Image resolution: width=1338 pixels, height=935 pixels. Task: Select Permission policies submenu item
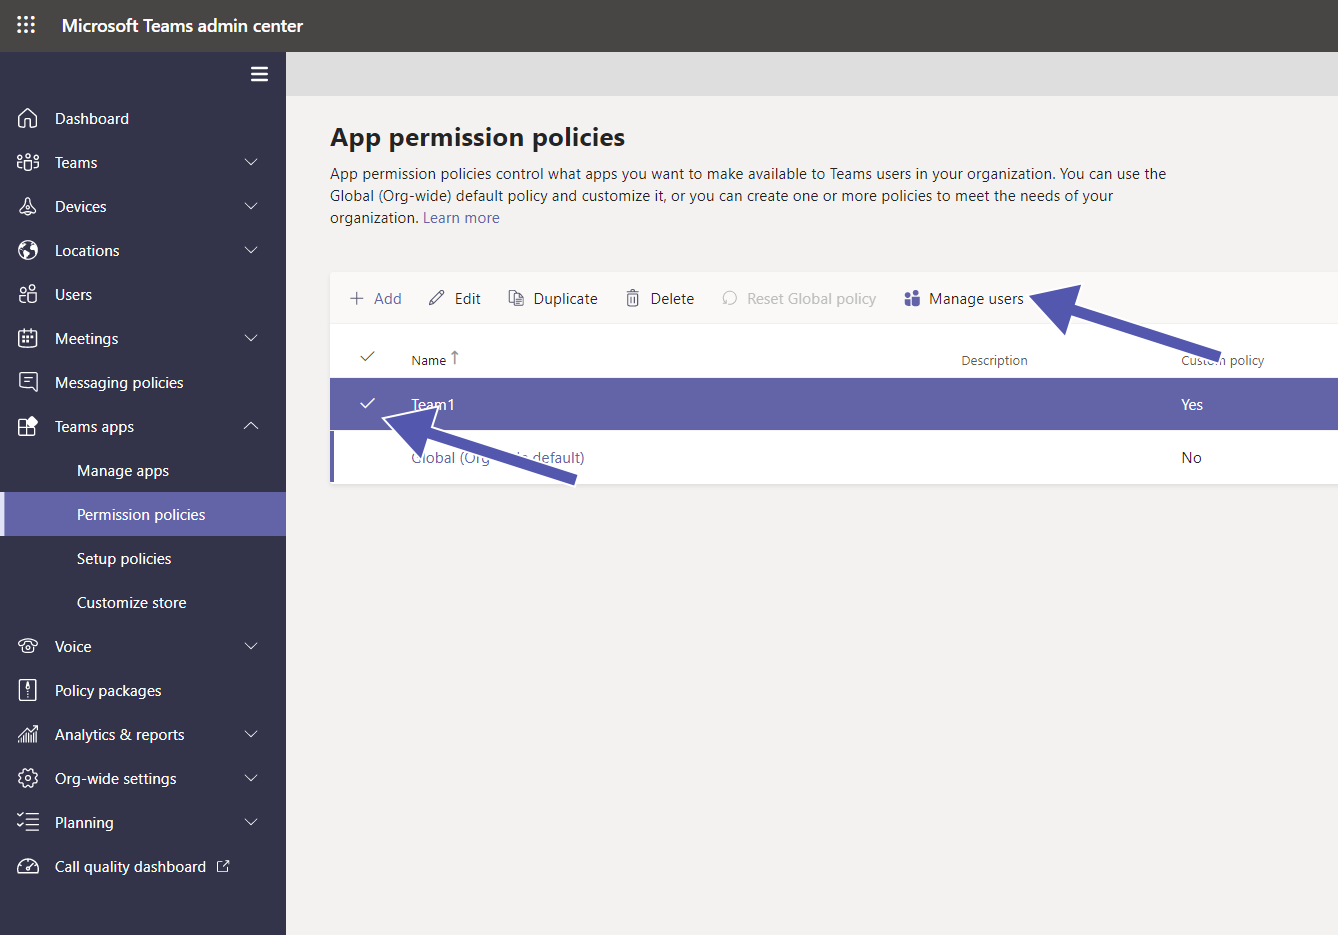(143, 514)
